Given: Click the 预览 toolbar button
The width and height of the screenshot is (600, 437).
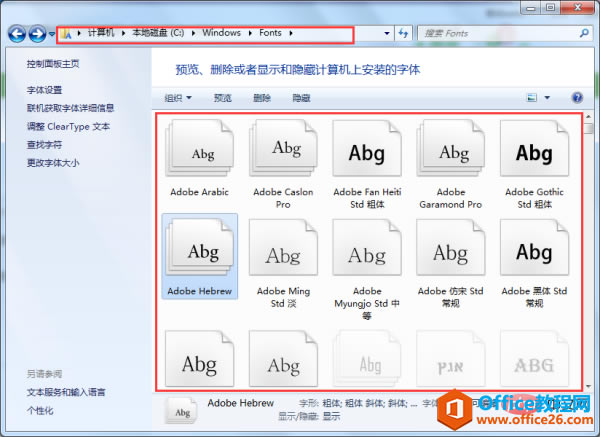Looking at the screenshot, I should (x=222, y=98).
